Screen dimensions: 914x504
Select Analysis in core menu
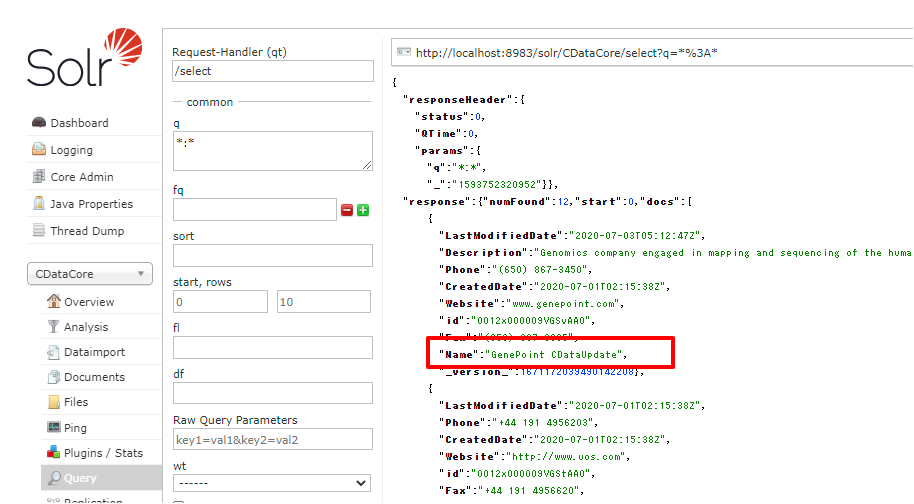pos(85,327)
